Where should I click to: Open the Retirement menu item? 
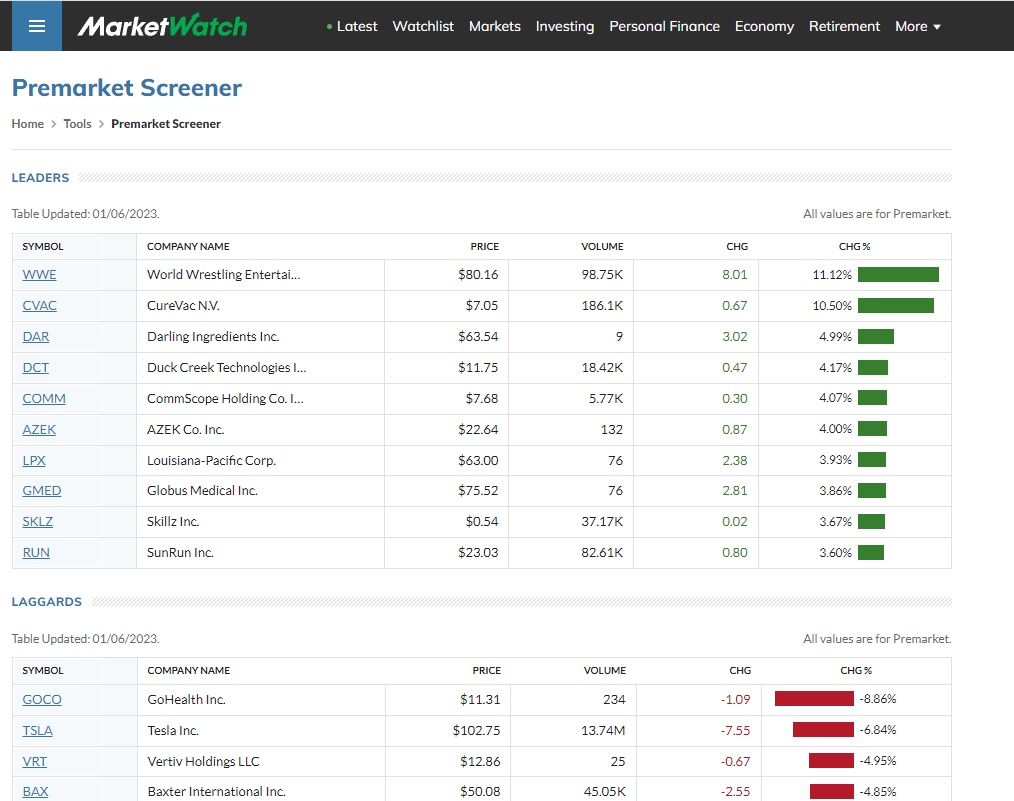click(x=844, y=27)
